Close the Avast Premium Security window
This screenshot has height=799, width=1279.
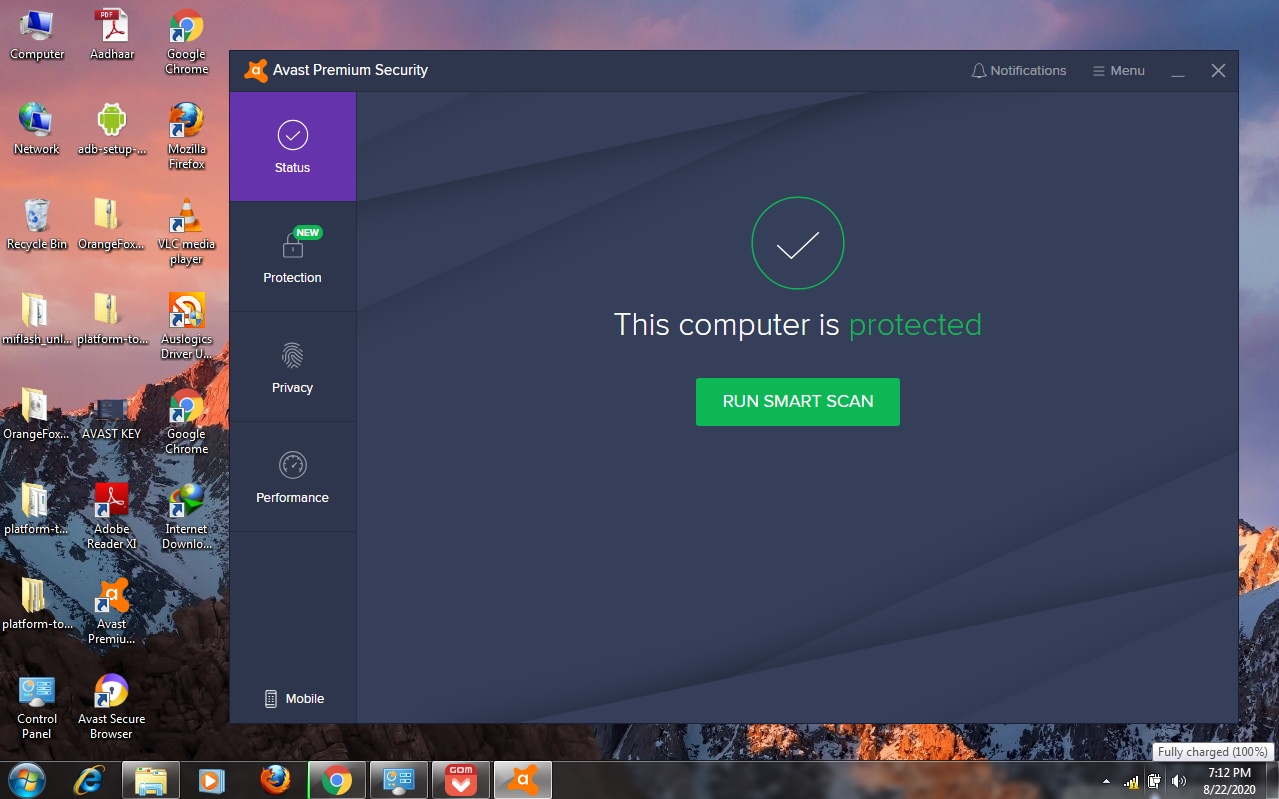click(x=1218, y=71)
